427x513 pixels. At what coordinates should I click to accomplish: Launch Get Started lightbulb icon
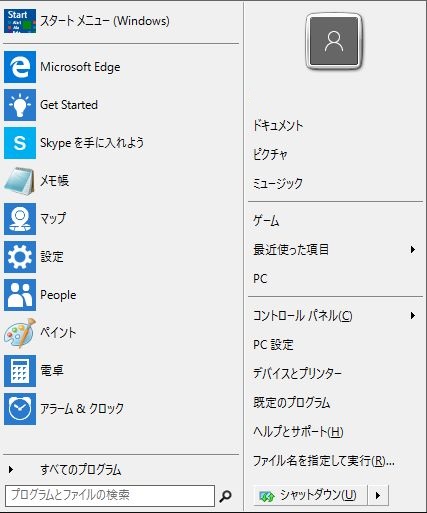(20, 105)
